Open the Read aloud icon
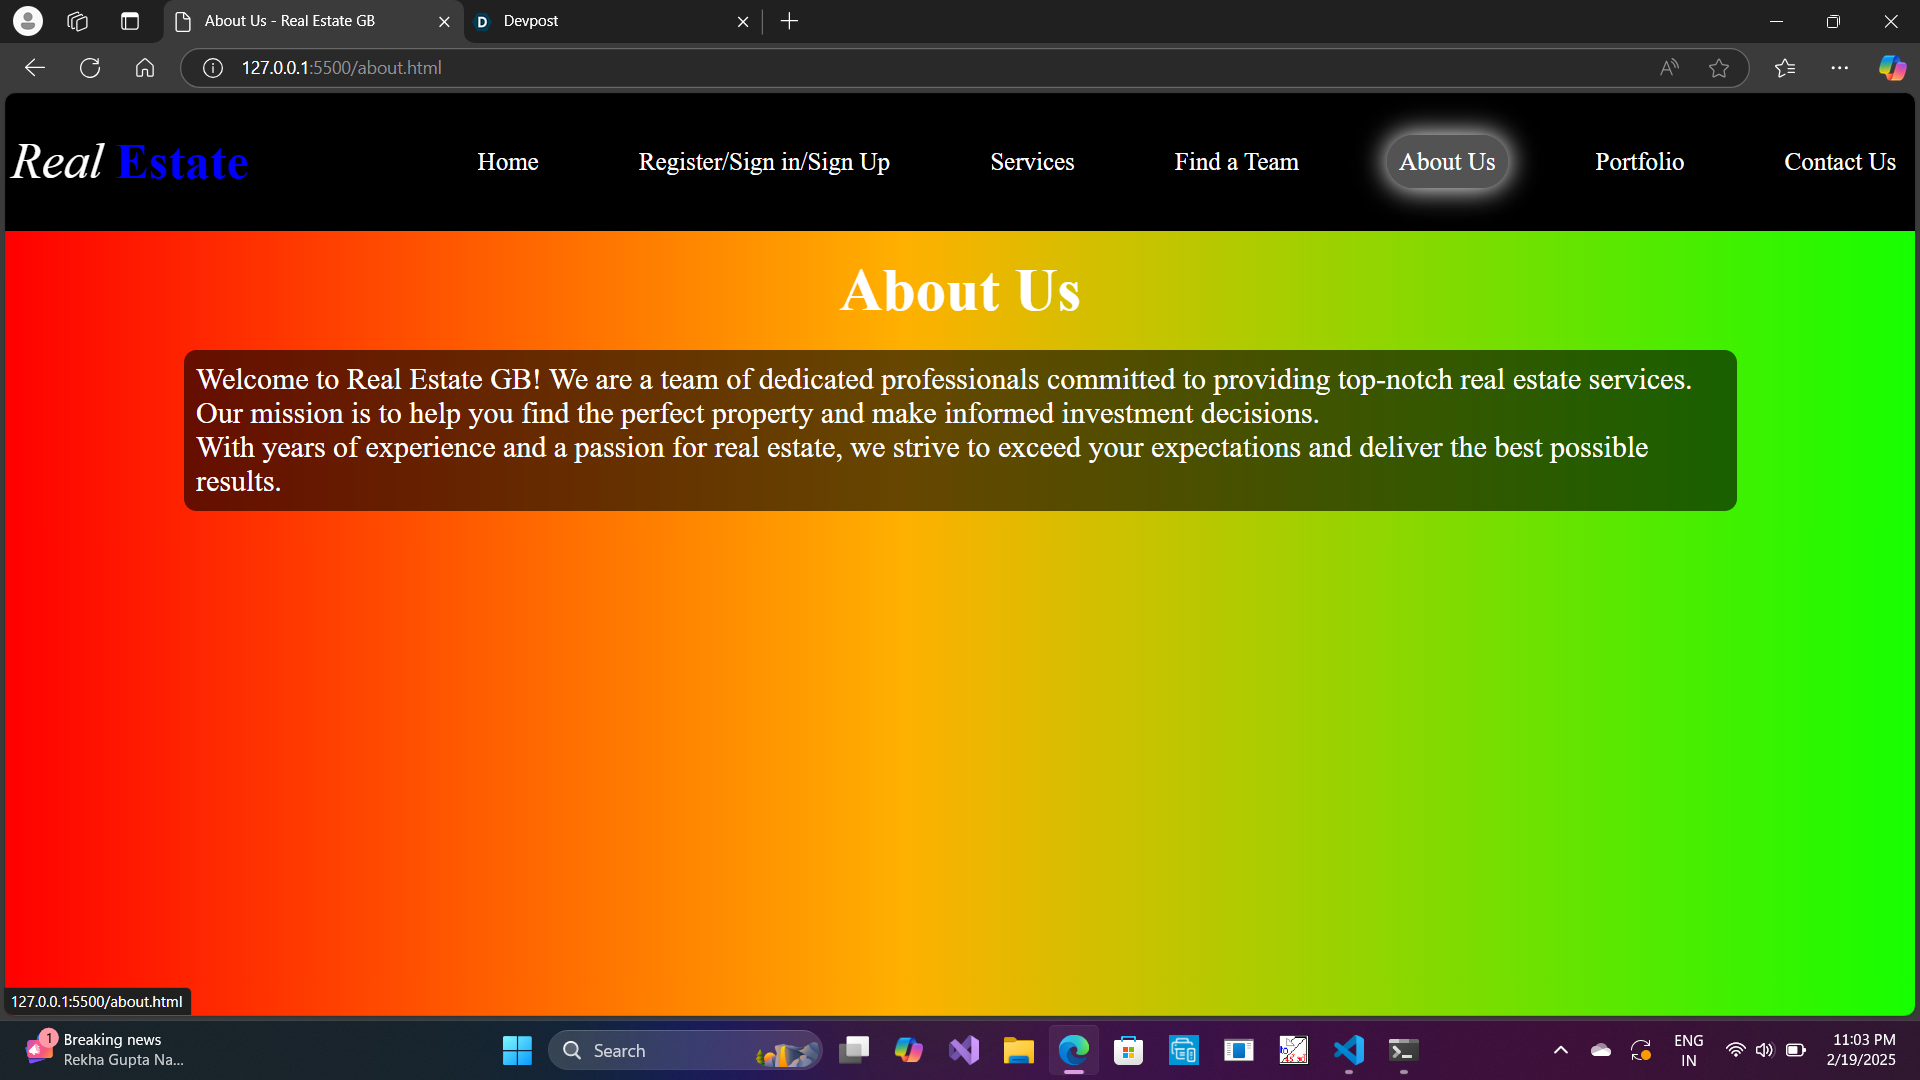The width and height of the screenshot is (1920, 1080). pos(1669,68)
